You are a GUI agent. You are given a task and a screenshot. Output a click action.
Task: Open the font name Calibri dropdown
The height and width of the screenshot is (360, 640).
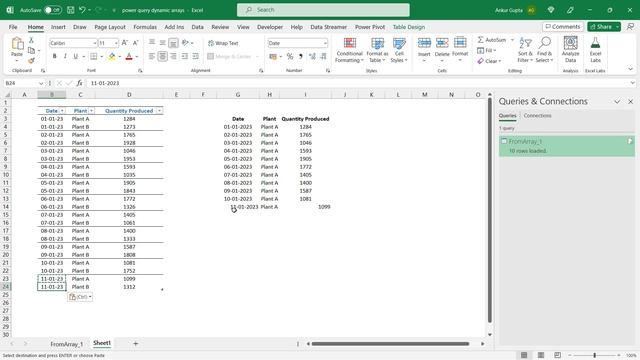pos(95,43)
